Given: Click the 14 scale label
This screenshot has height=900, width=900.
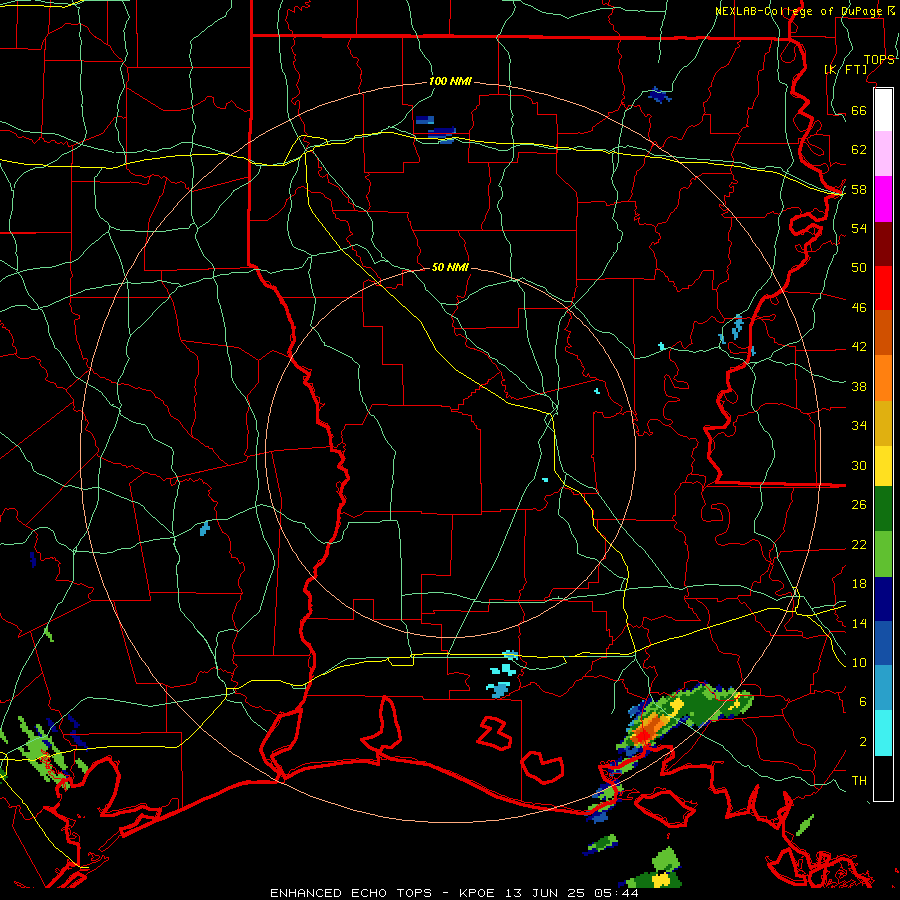Looking at the screenshot, I should tap(859, 623).
